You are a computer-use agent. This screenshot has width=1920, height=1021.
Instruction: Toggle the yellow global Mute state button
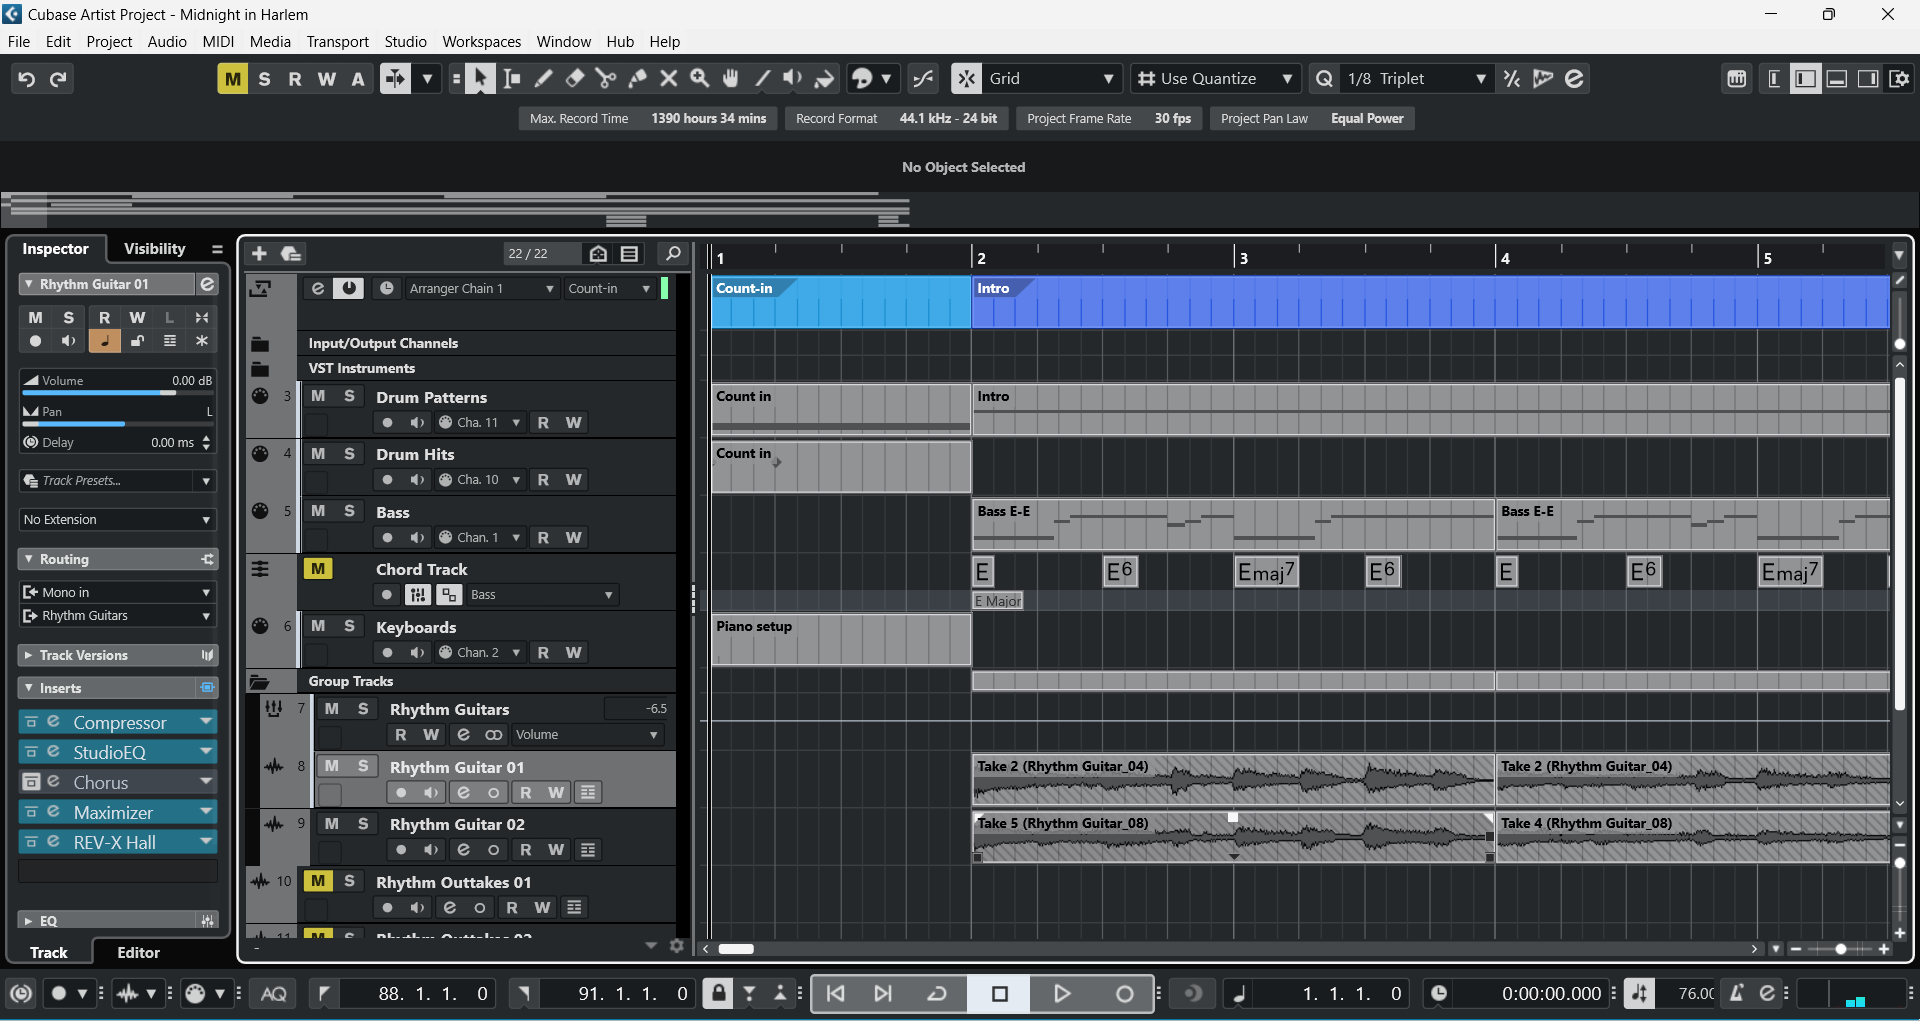(232, 79)
